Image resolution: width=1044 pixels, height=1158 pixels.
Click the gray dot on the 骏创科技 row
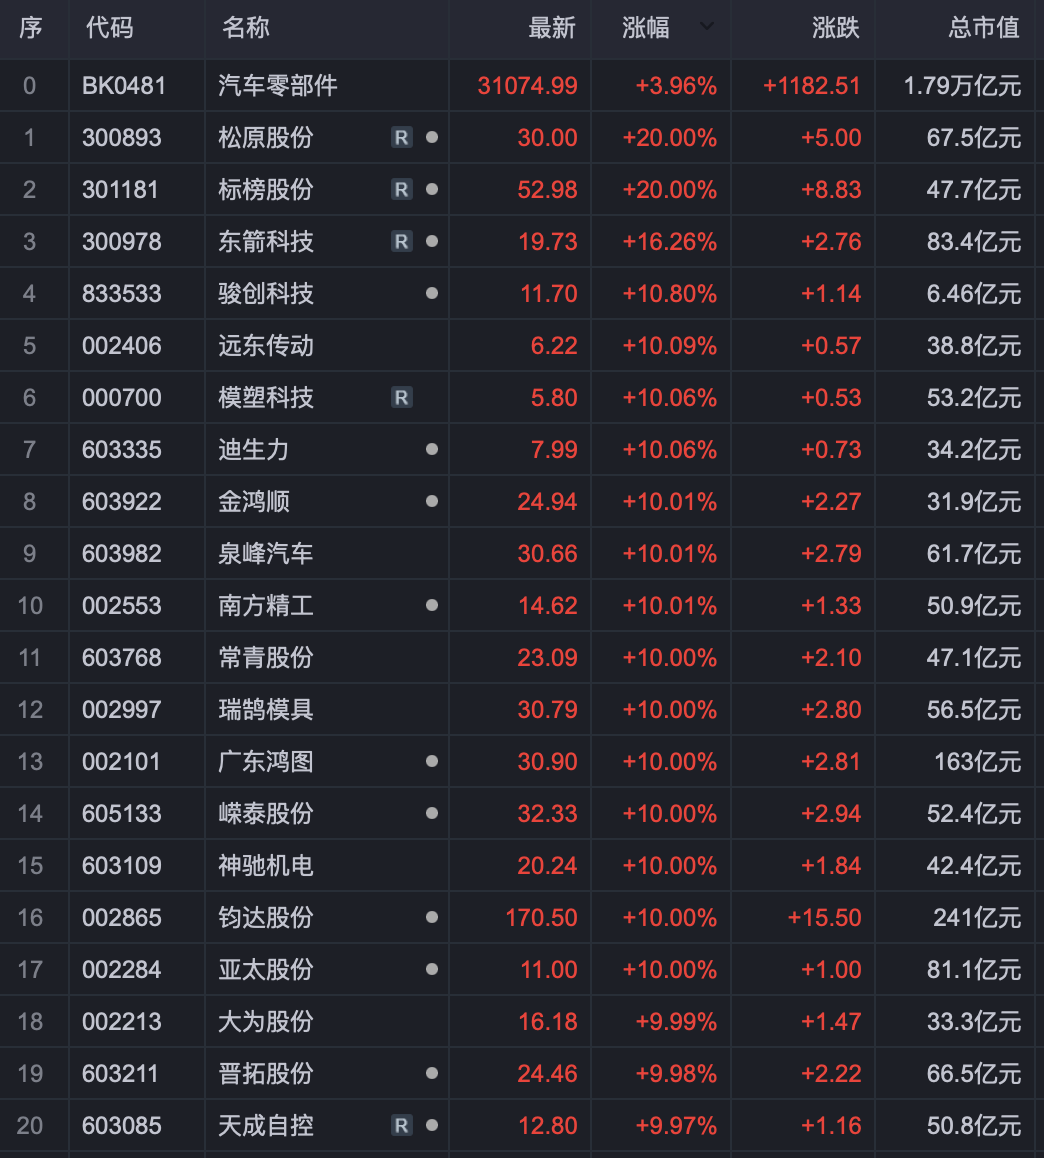[432, 294]
